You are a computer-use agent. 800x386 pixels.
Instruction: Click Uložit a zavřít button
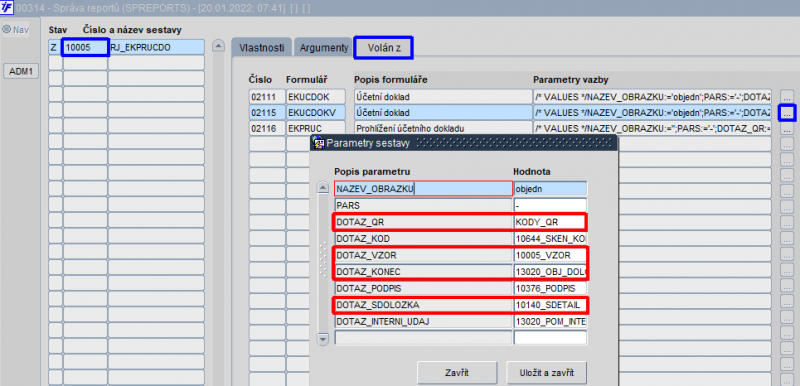[x=547, y=373]
